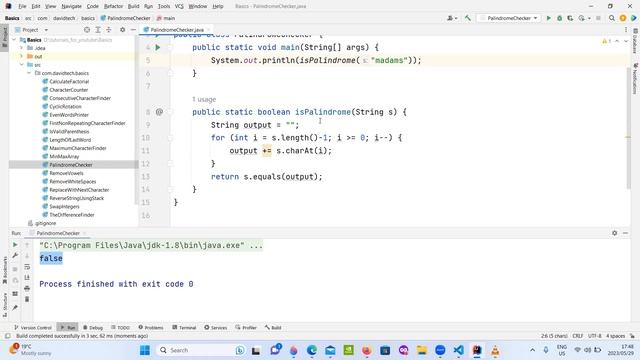This screenshot has height=360, width=640.
Task: Open the Refactor menu
Action: 113,6
